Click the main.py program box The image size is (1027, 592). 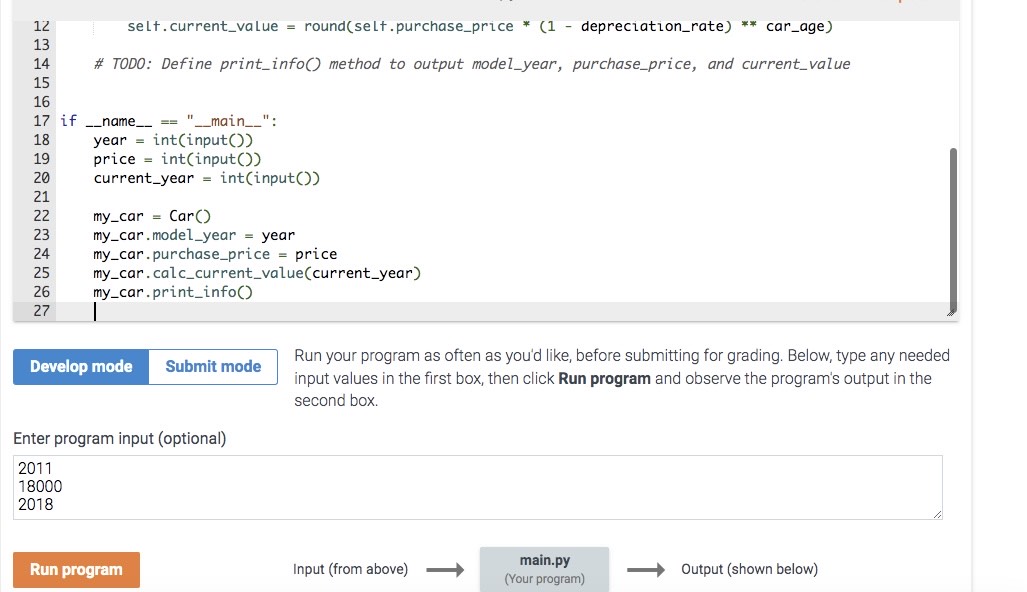click(544, 568)
